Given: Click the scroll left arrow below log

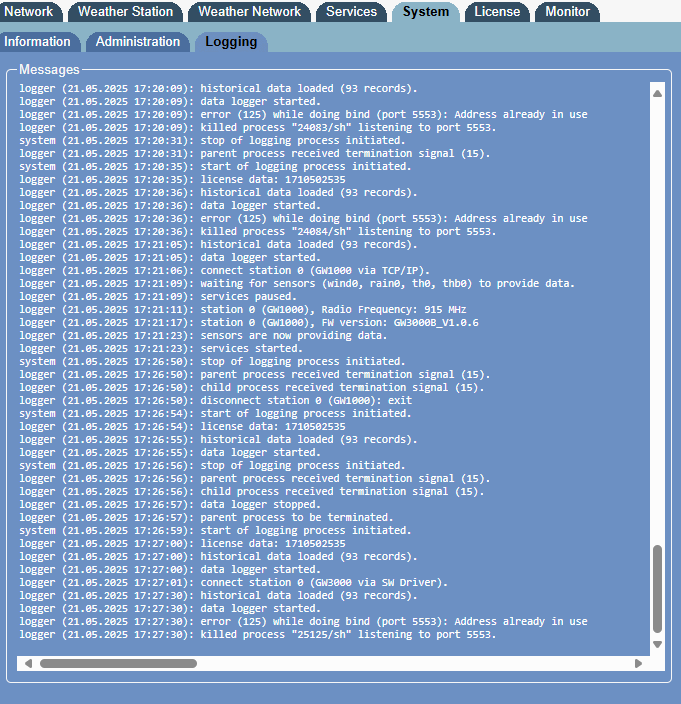Looking at the screenshot, I should [x=28, y=663].
